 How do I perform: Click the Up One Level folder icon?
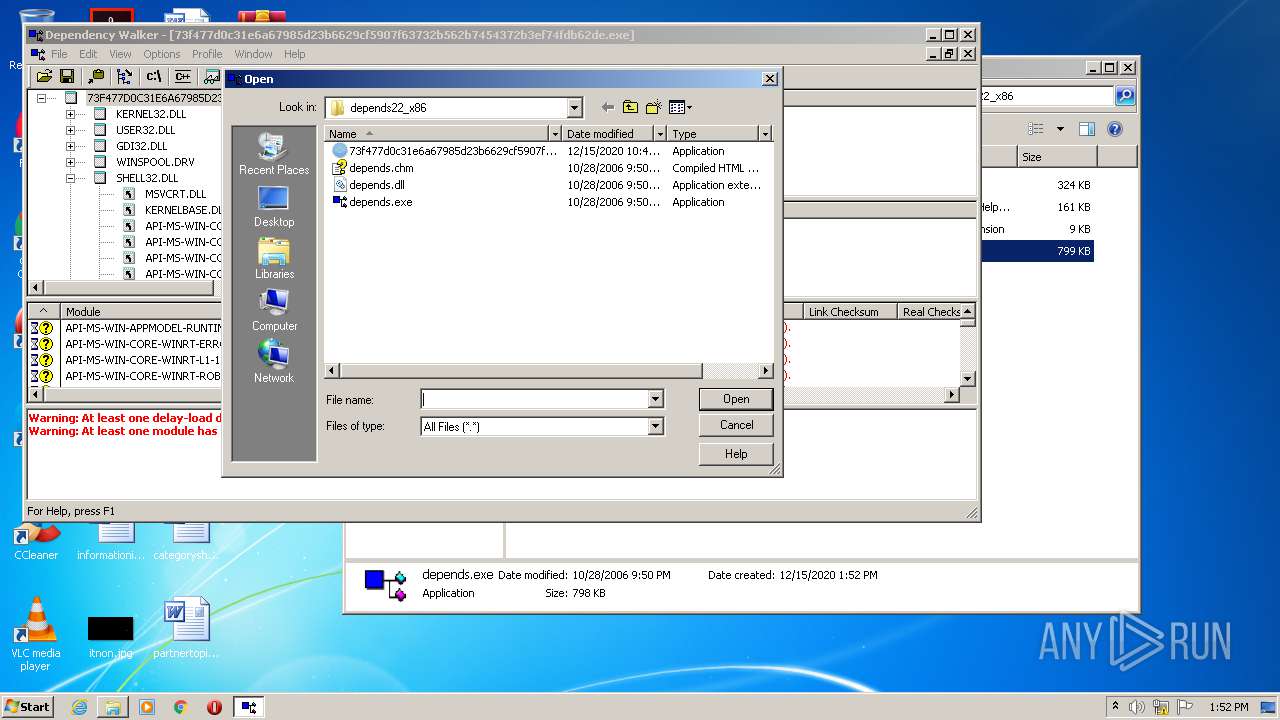(x=630, y=107)
